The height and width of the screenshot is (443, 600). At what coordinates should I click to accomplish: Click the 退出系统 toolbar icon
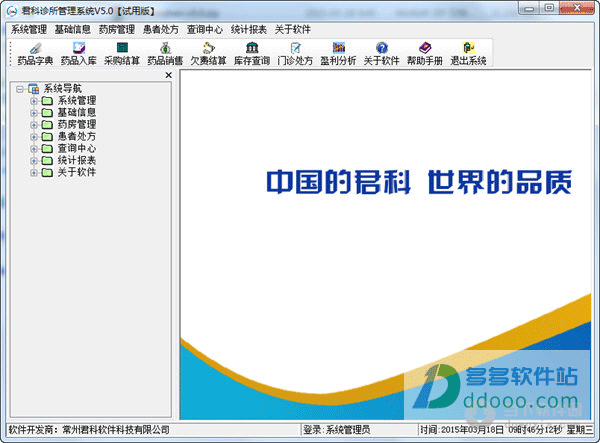(x=468, y=48)
